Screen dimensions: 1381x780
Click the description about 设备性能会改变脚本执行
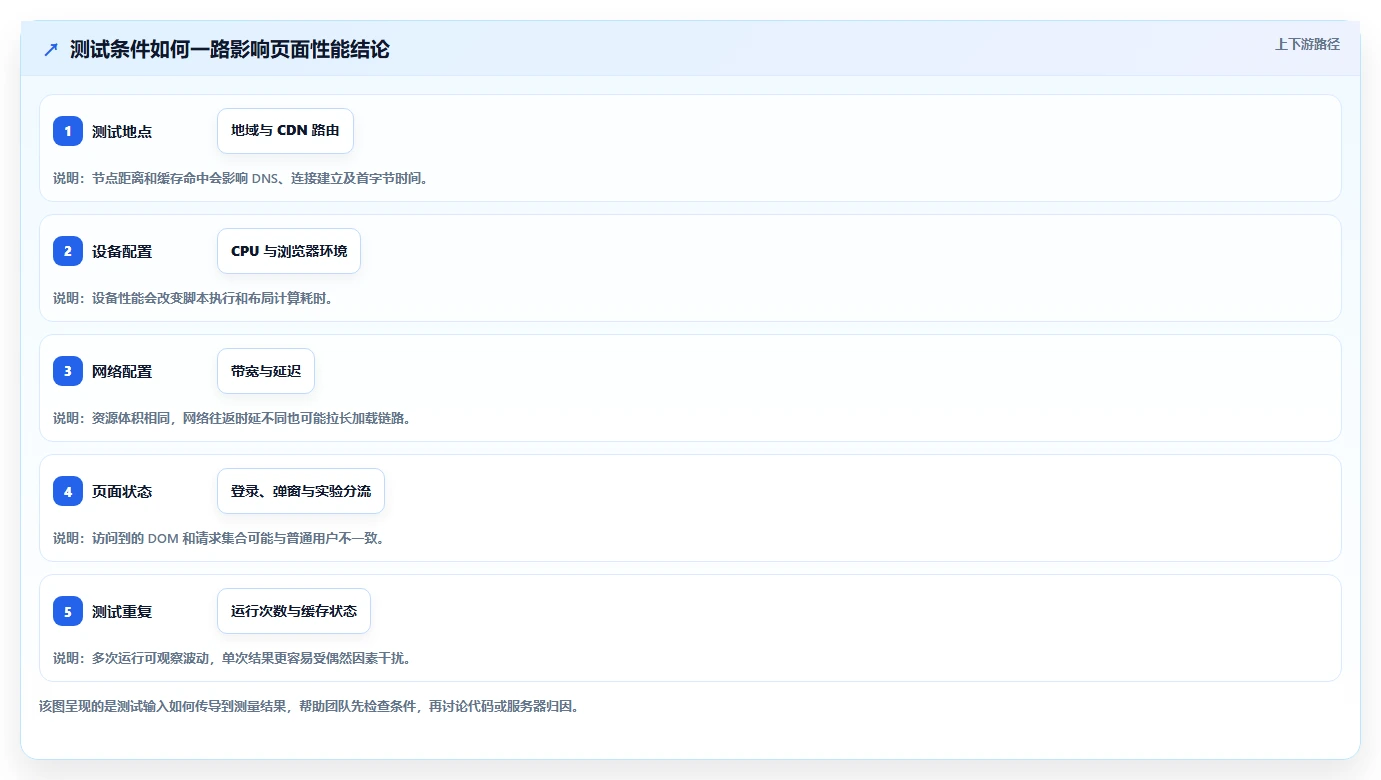point(193,298)
